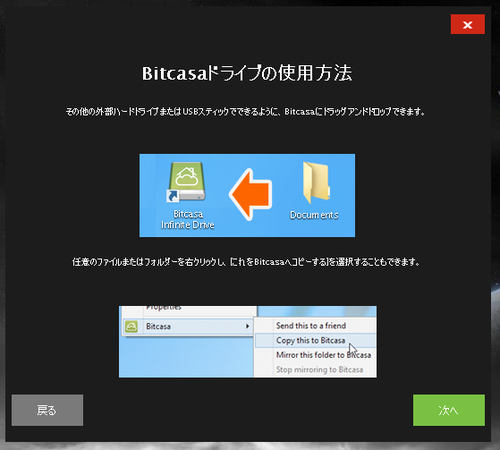
Task: Click the green 次へ (Next) button
Action: point(449,410)
